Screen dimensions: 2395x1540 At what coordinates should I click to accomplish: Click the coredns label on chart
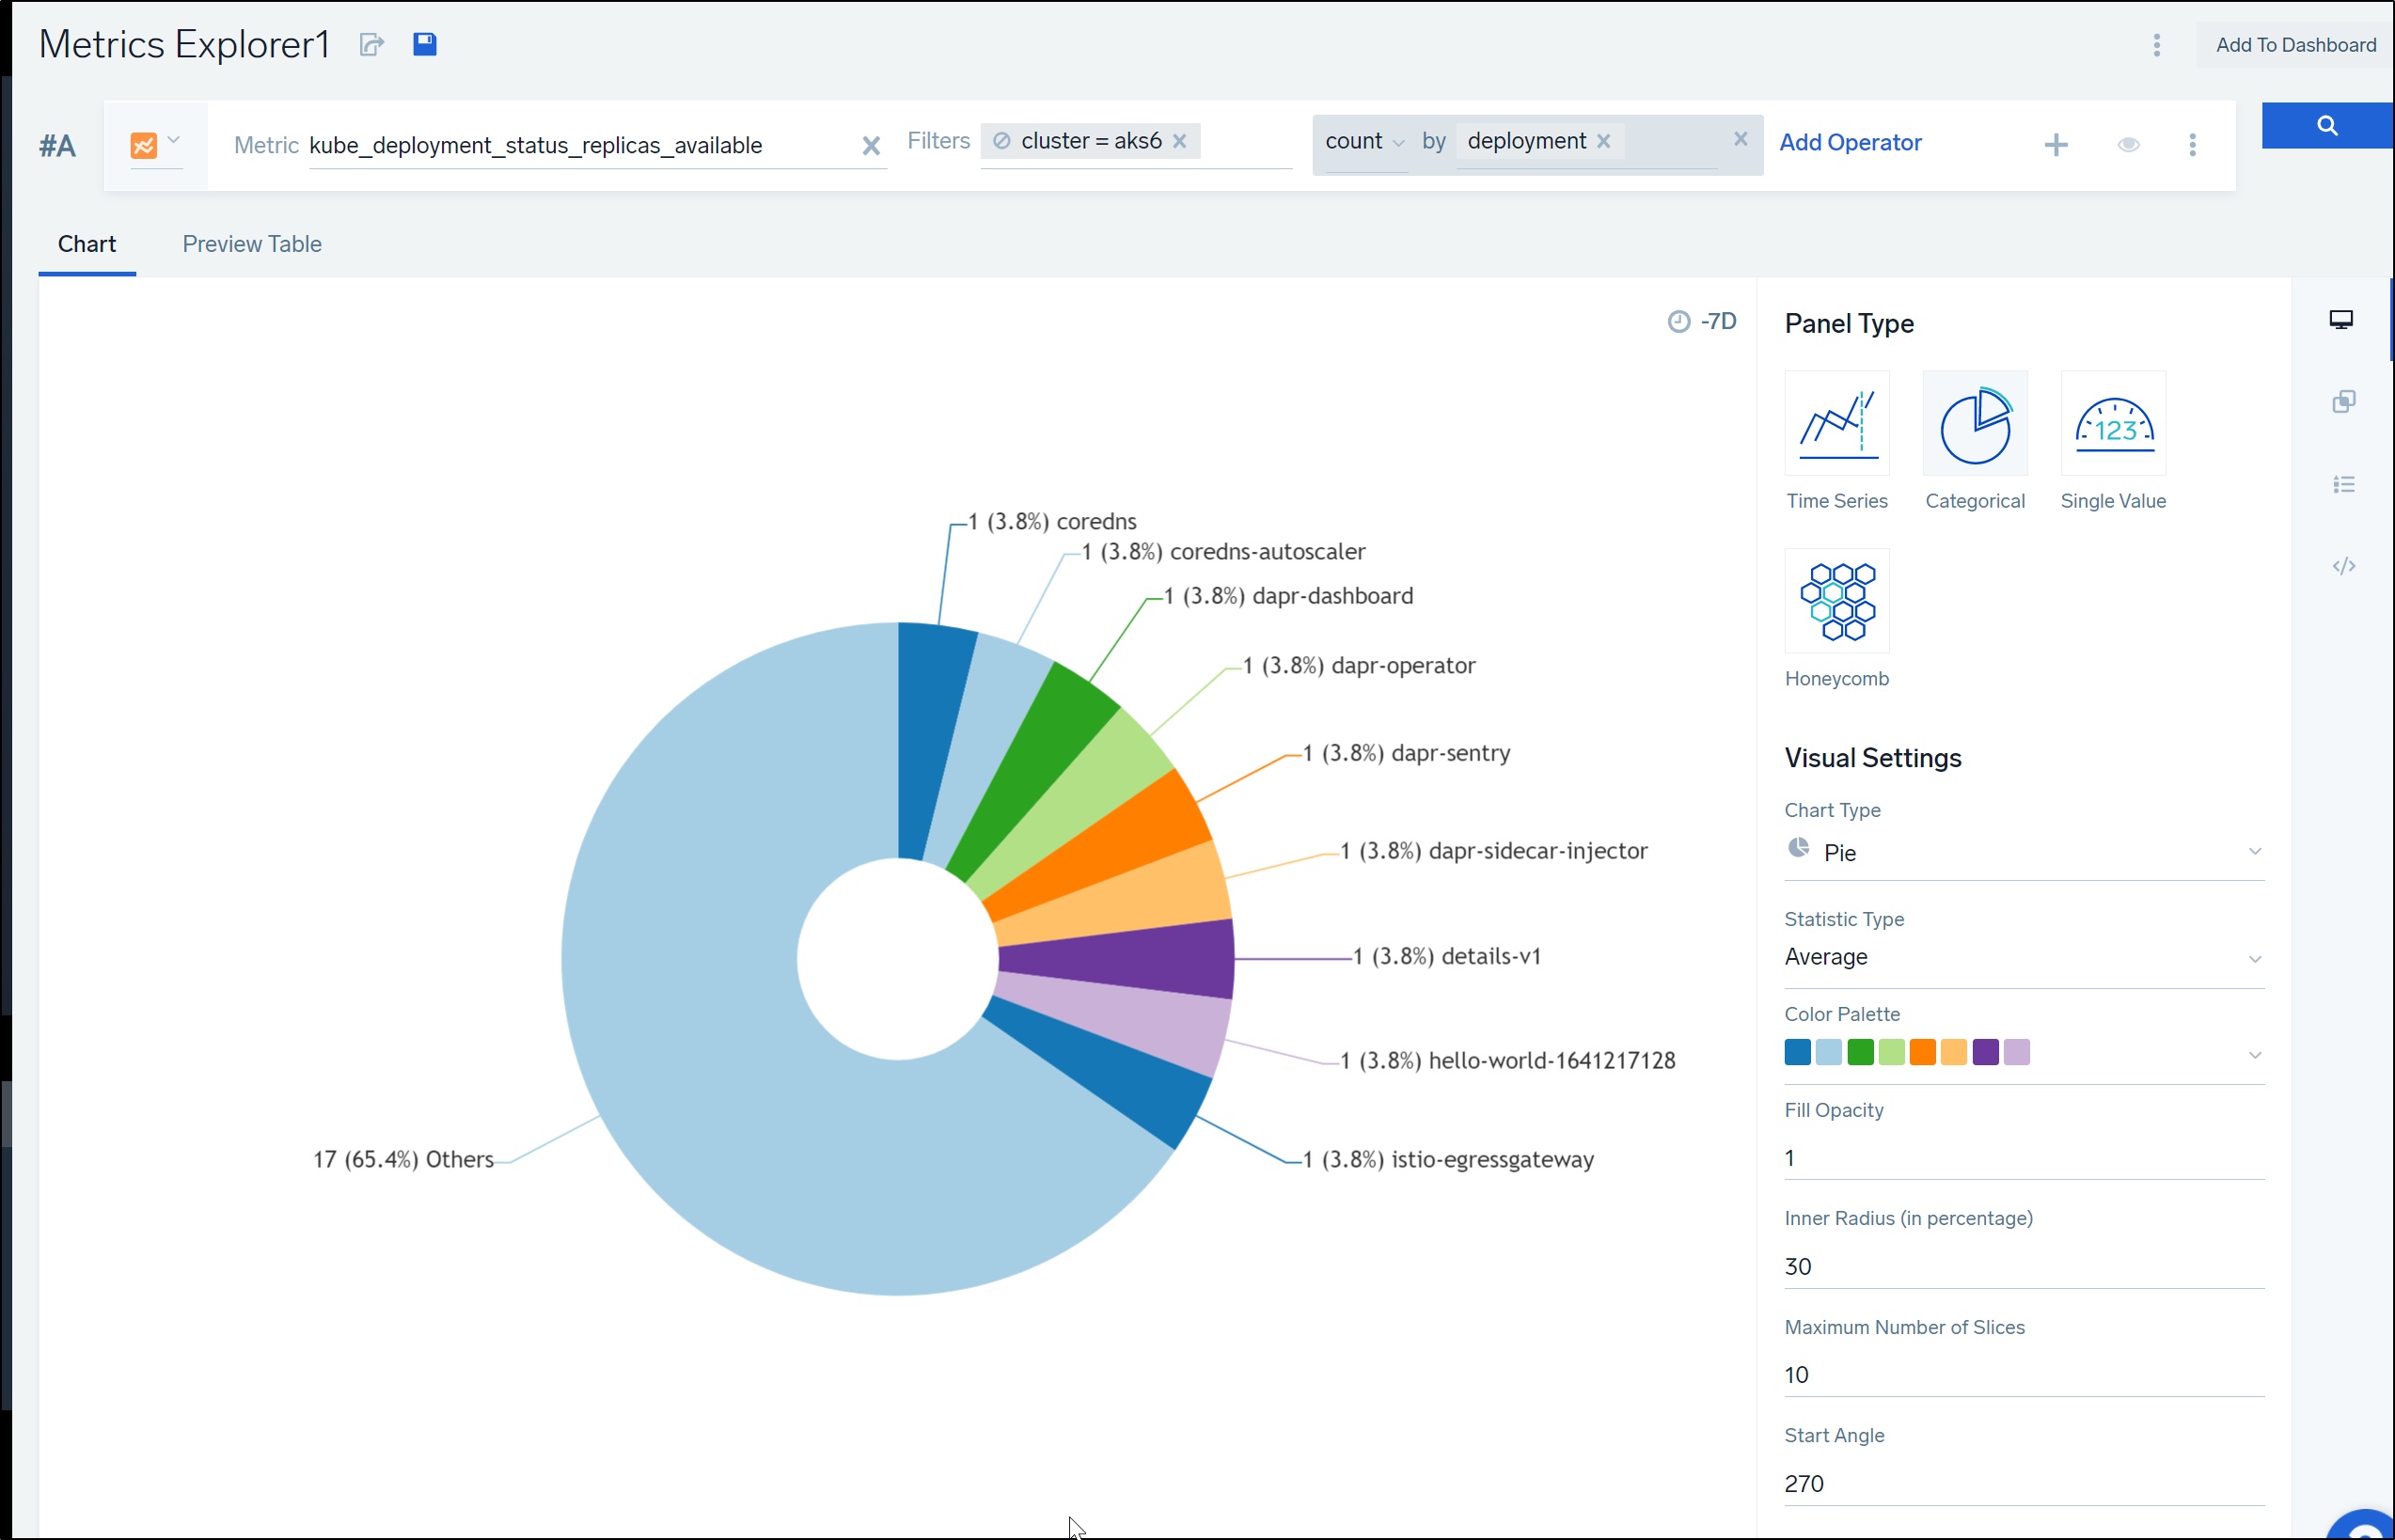click(x=1052, y=522)
